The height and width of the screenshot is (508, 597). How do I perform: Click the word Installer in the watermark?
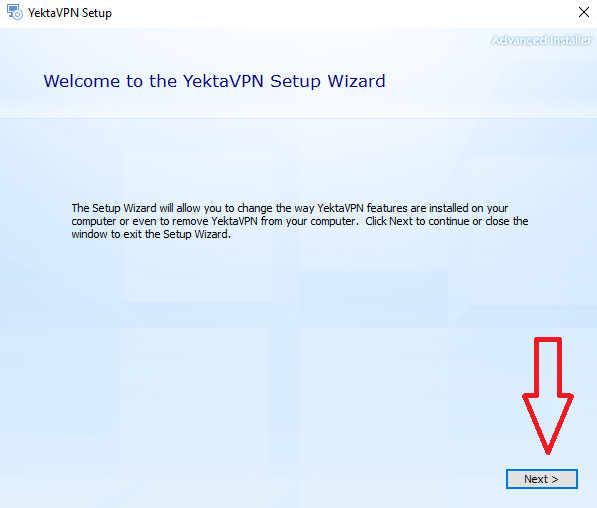[570, 40]
